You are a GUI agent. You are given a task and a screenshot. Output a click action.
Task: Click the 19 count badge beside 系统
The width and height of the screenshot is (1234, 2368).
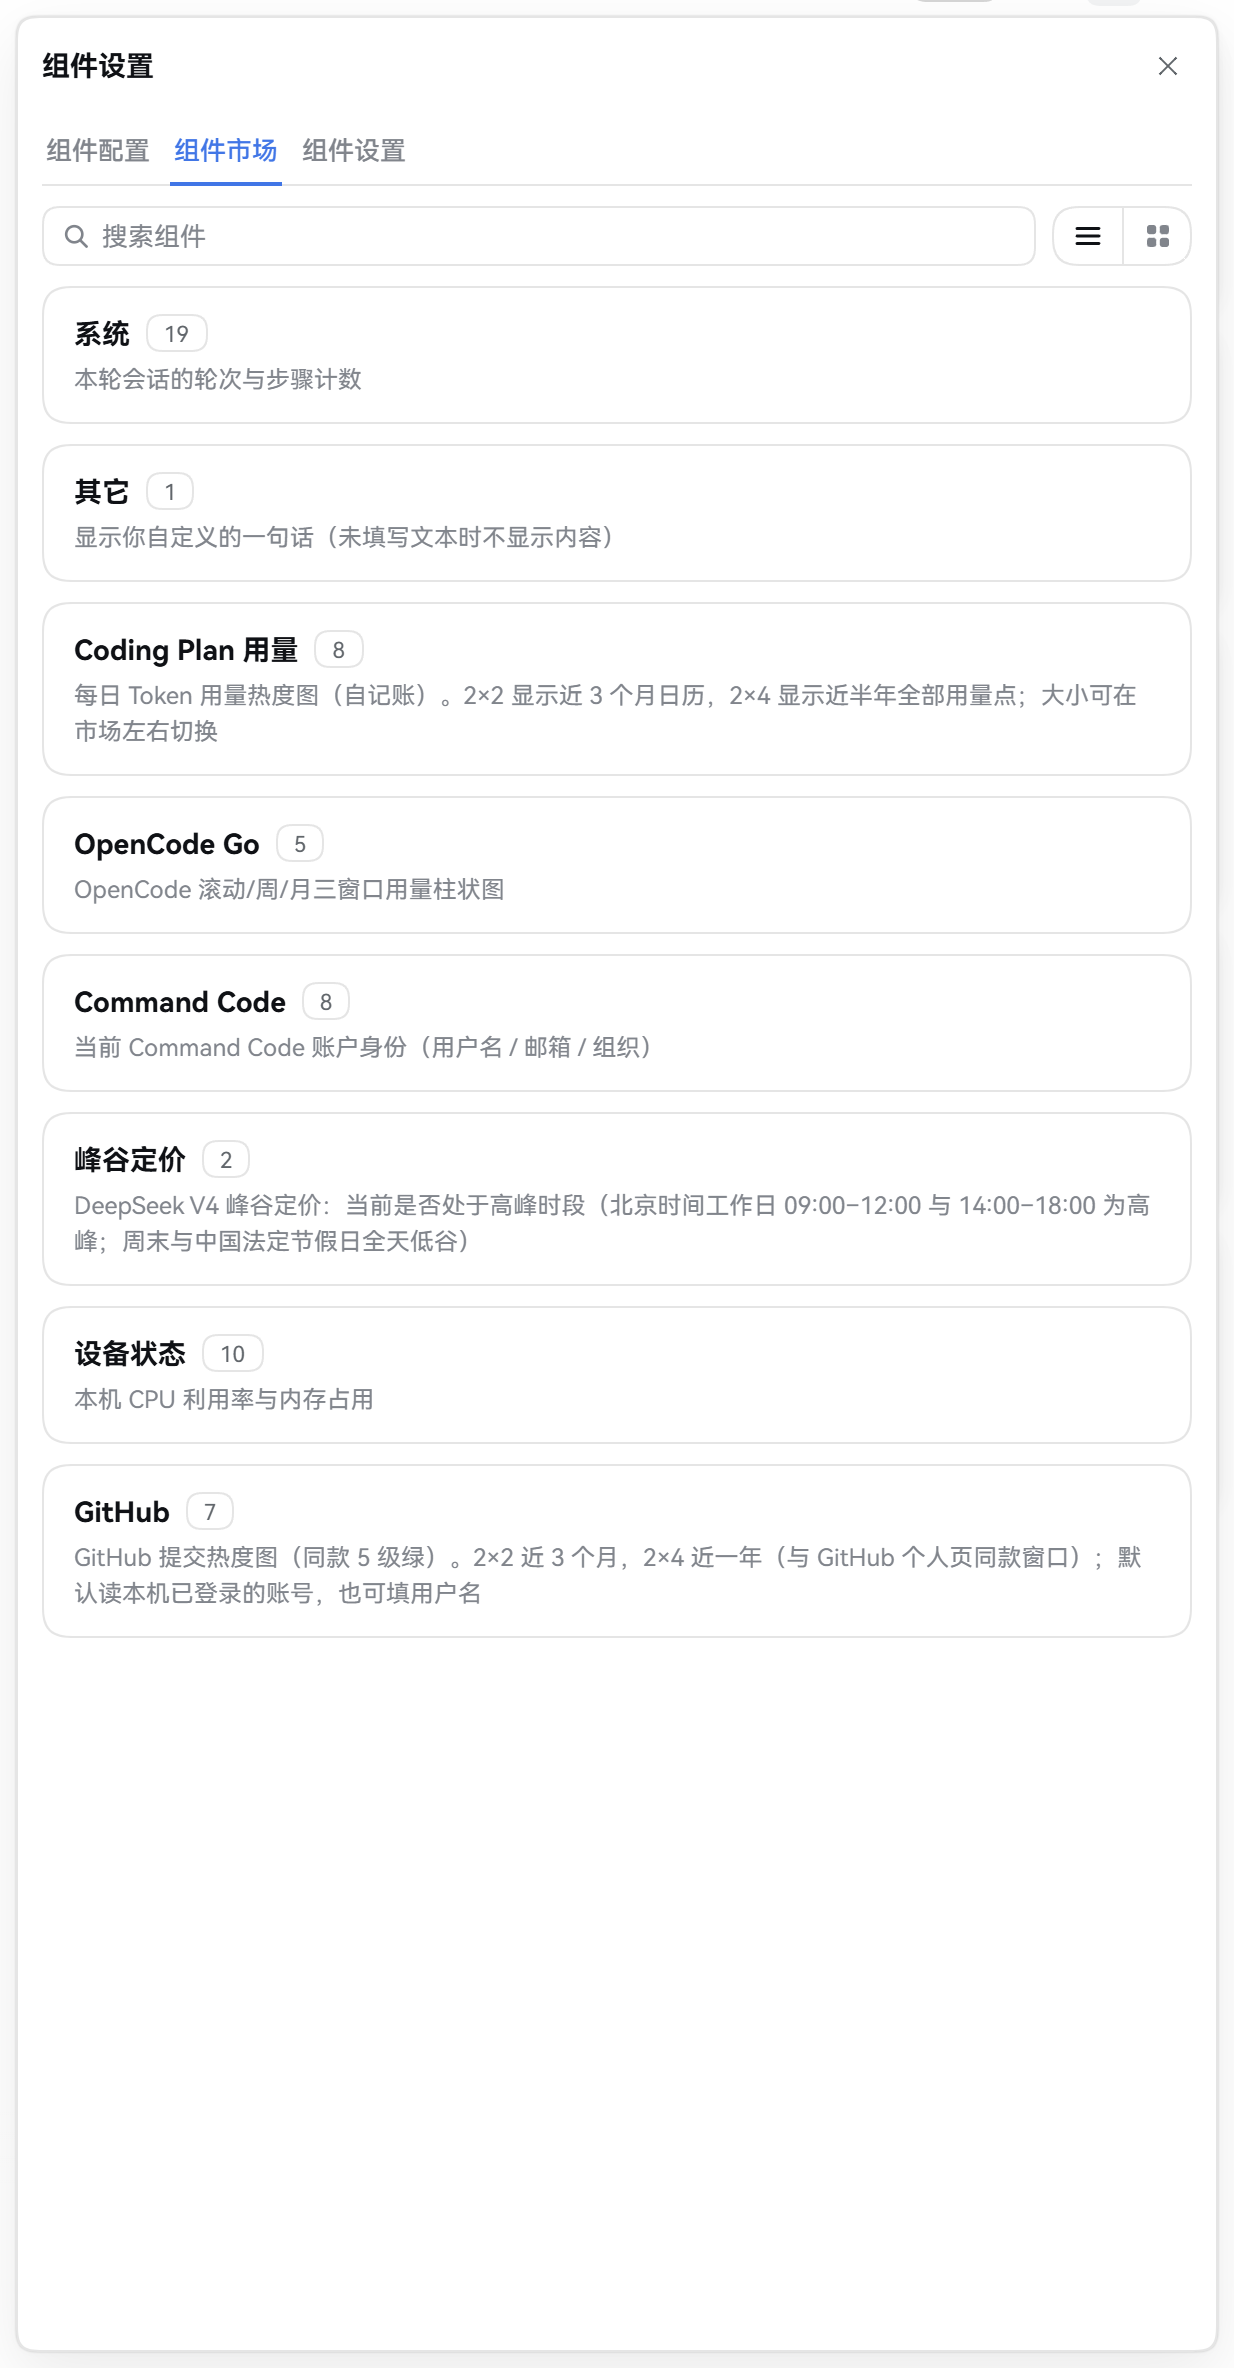pyautogui.click(x=177, y=334)
